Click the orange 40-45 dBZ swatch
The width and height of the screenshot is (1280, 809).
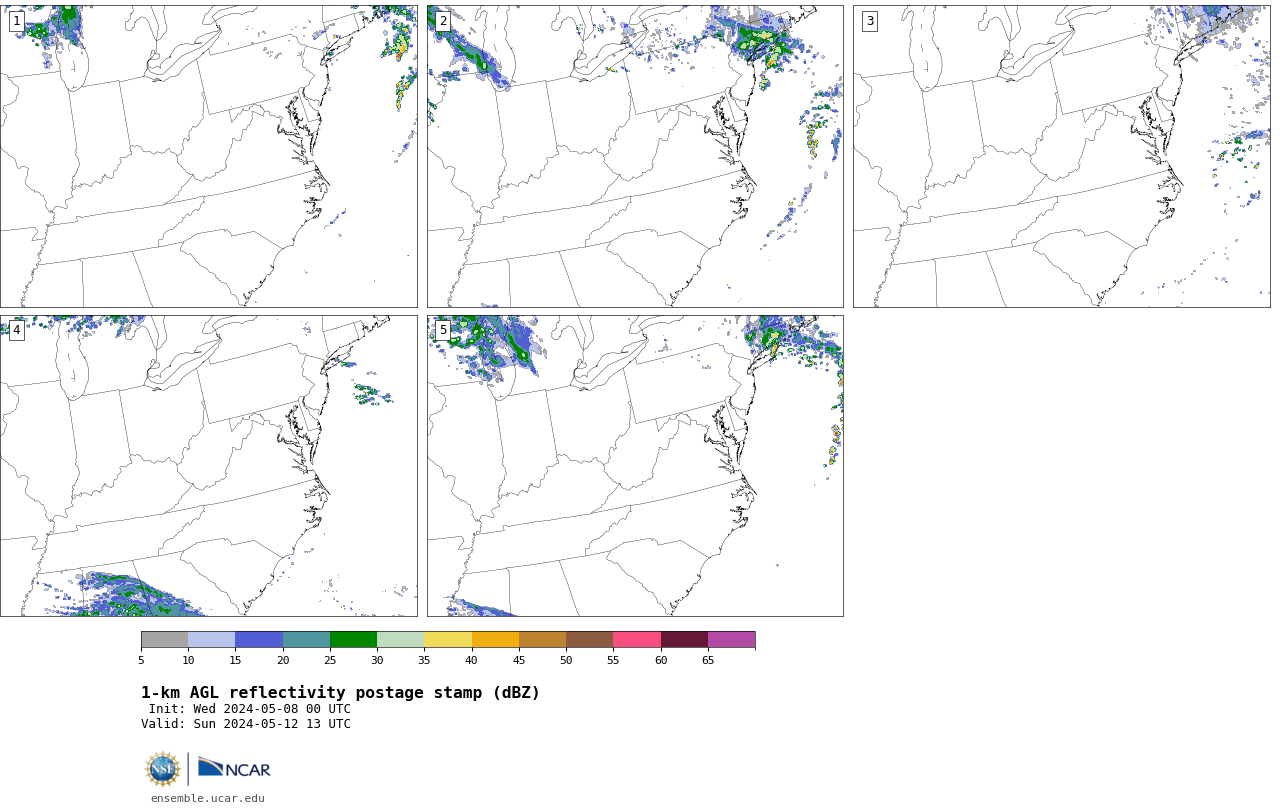click(495, 640)
